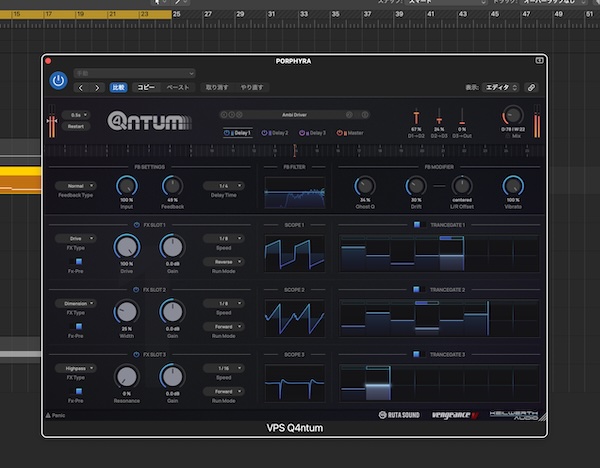This screenshot has width=600, height=468.
Task: Click the コピー copy button
Action: [x=146, y=88]
